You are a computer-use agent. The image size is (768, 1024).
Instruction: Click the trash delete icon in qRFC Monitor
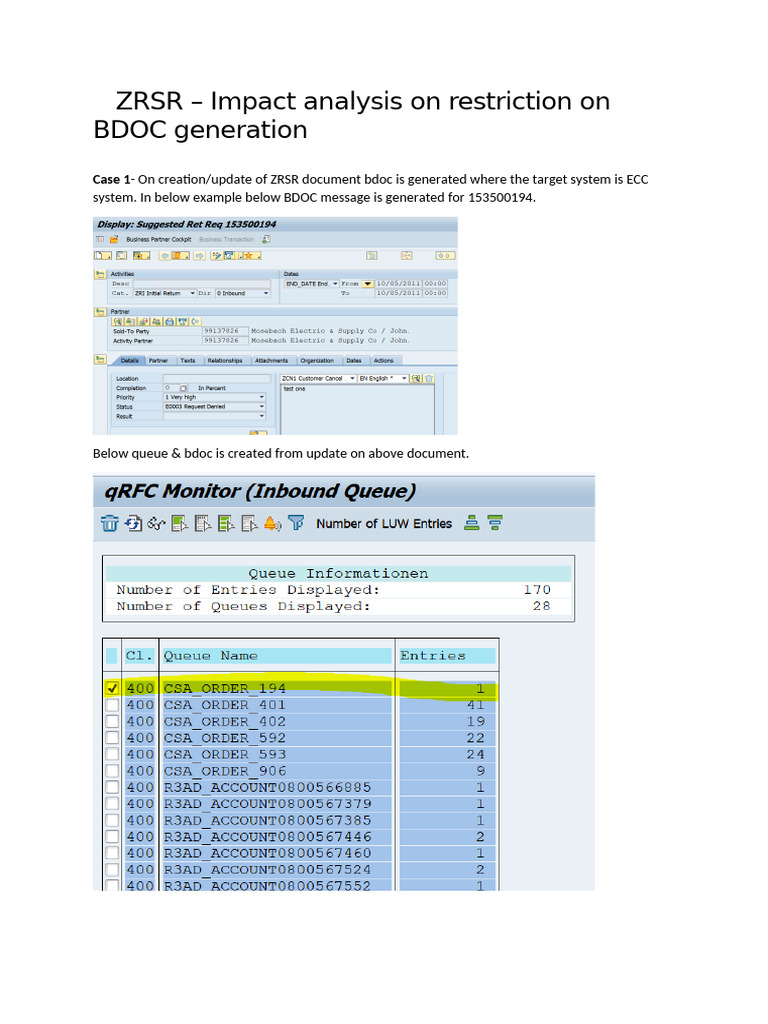click(x=110, y=523)
